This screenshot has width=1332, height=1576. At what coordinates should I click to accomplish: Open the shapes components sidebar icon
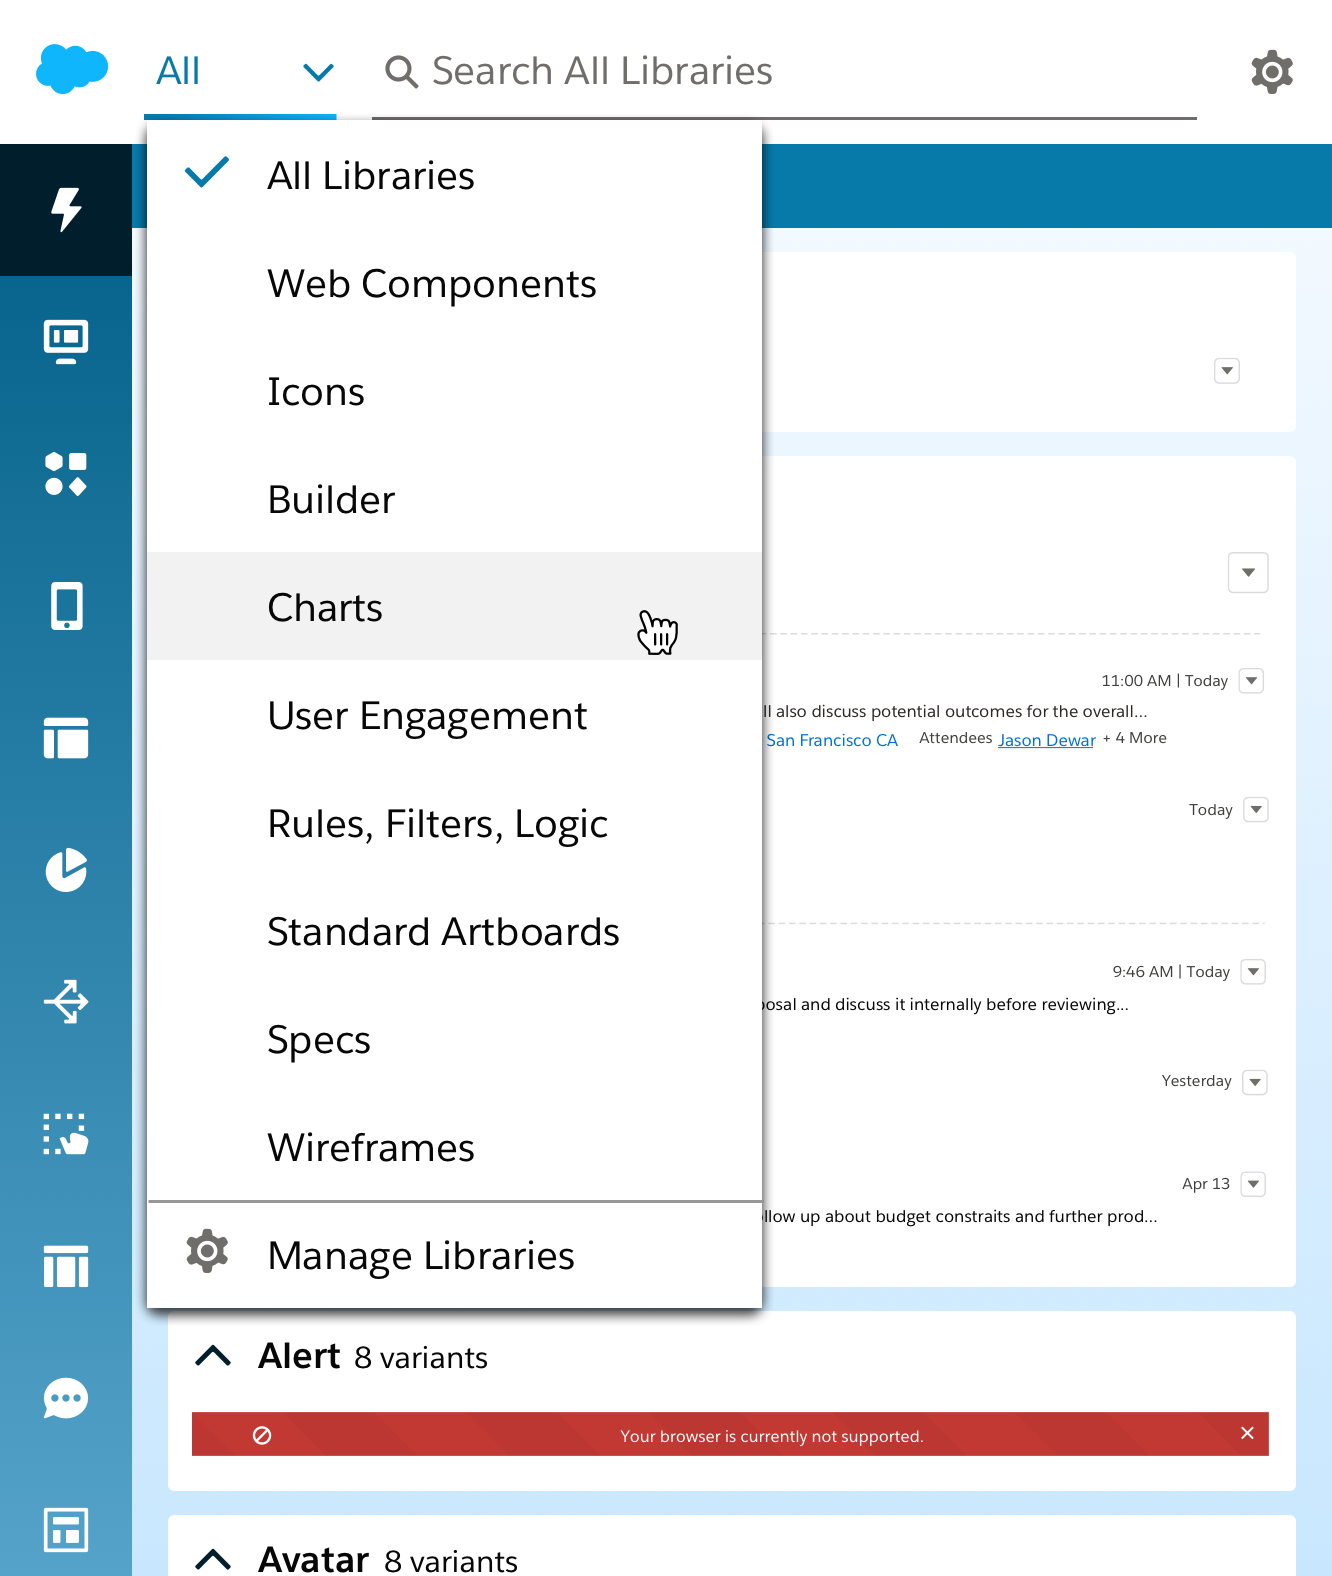coord(66,474)
